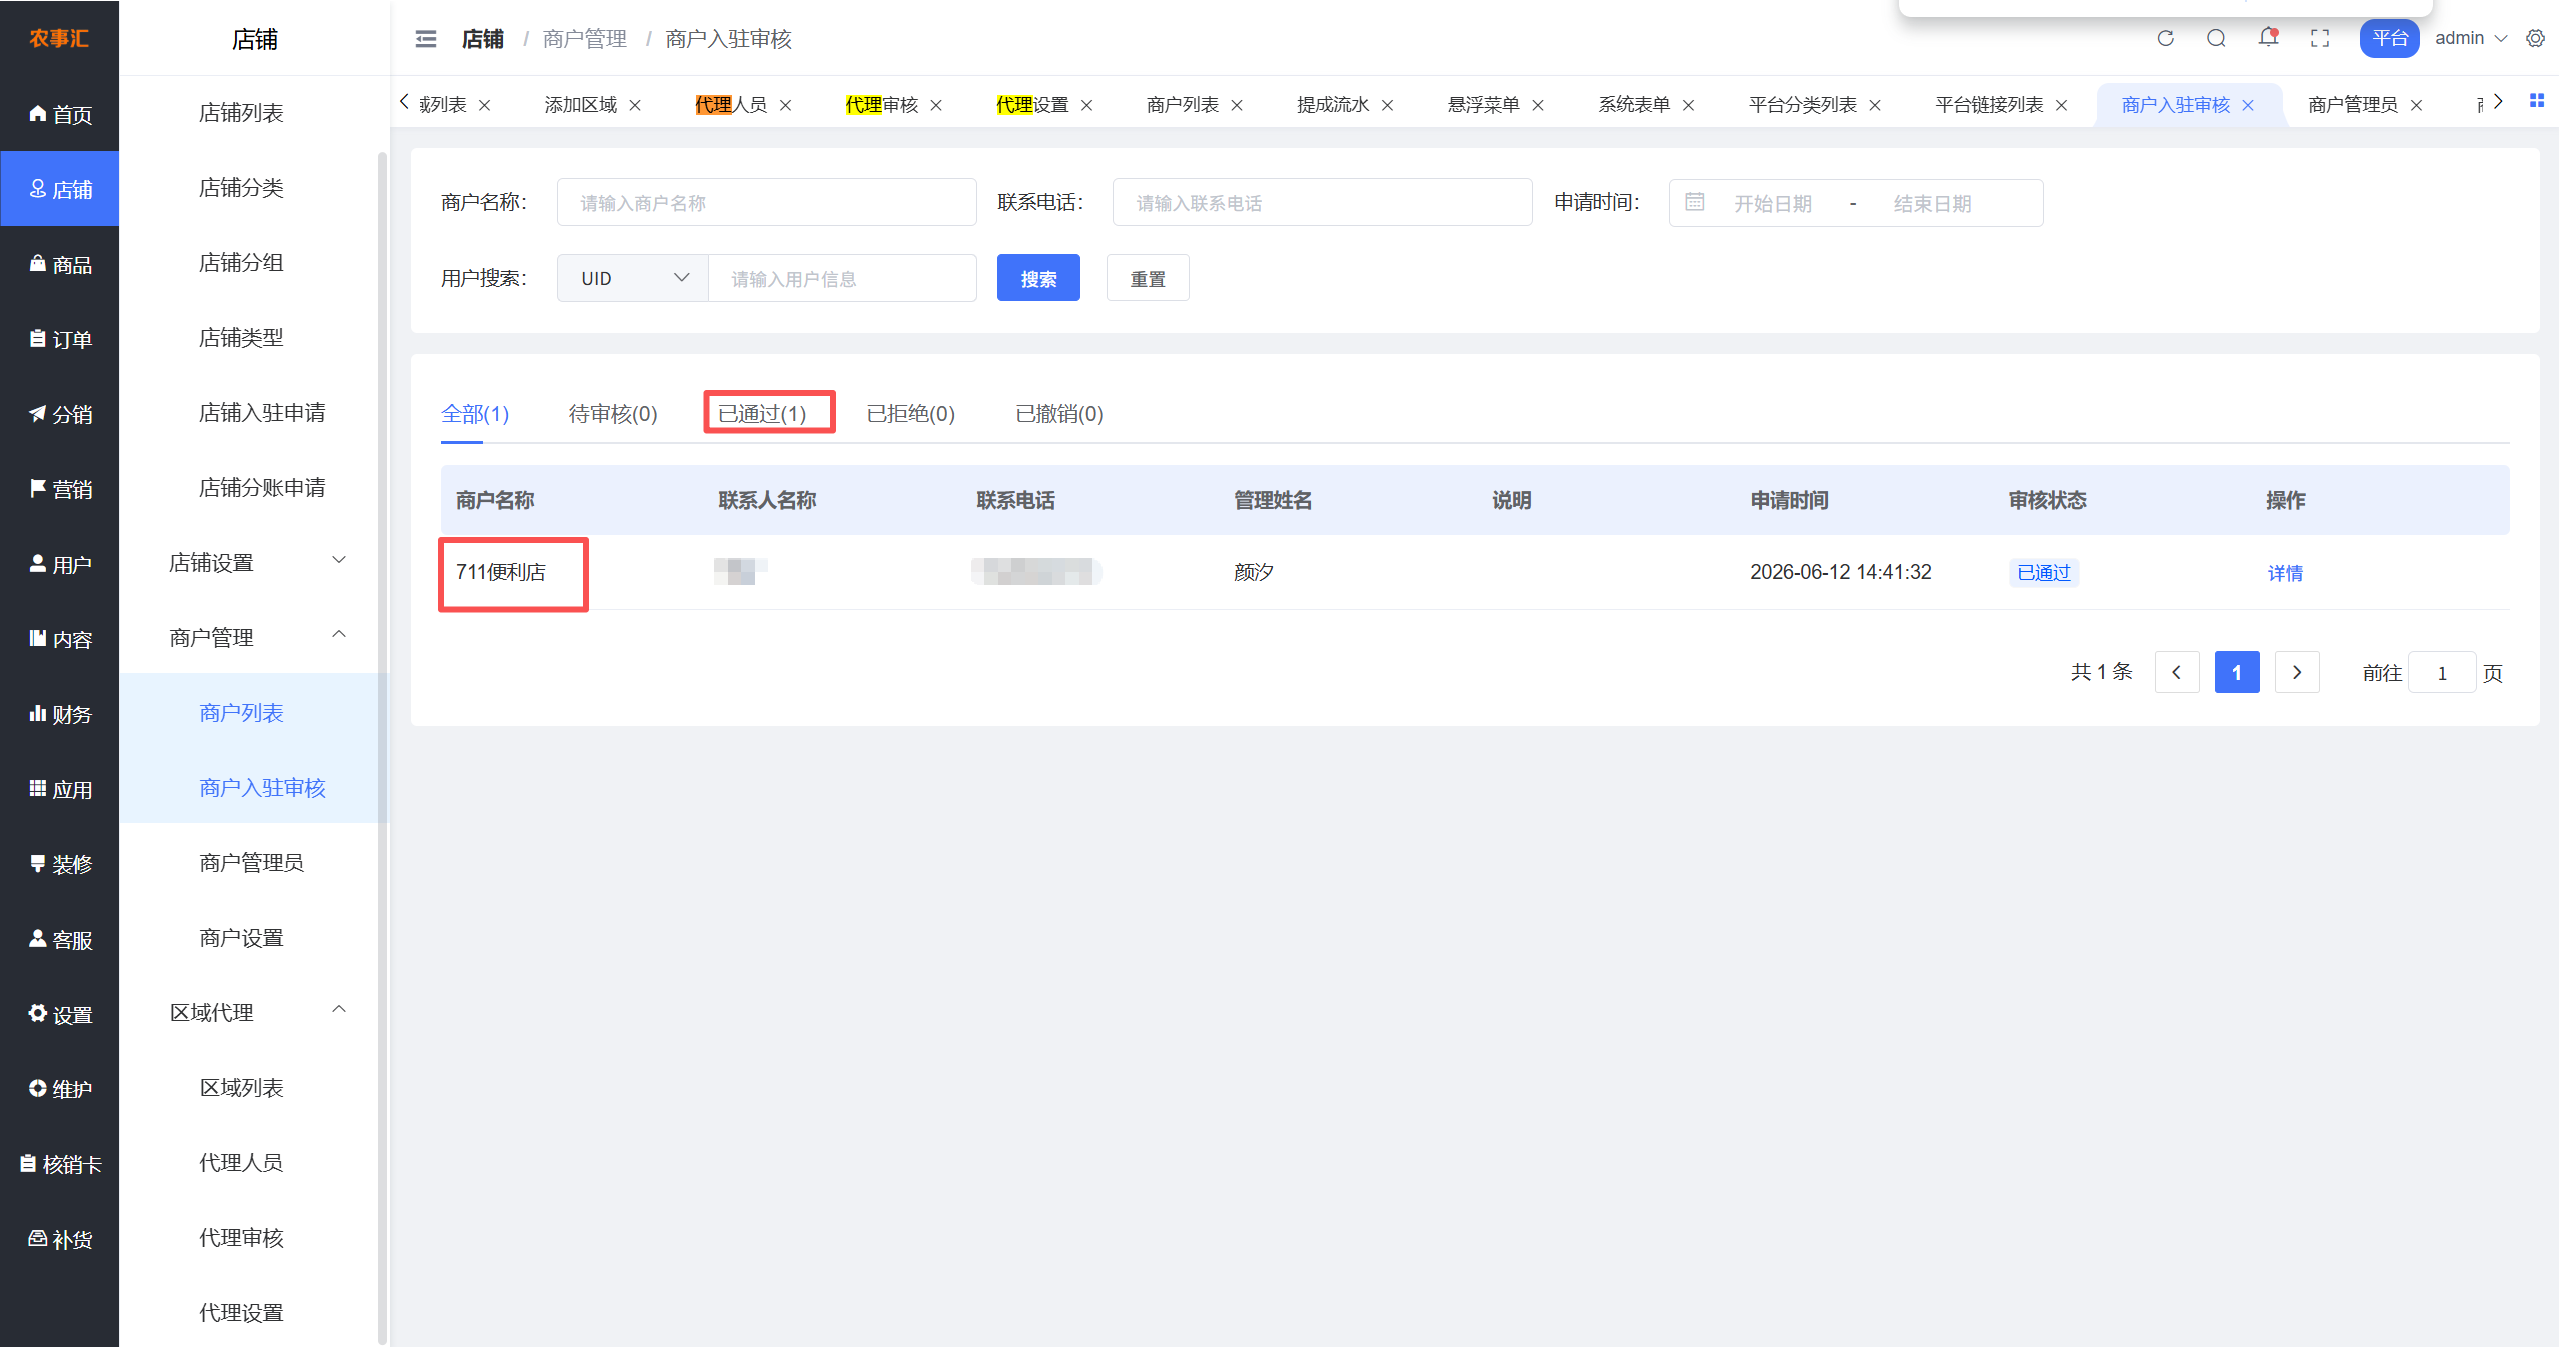The image size is (2559, 1347).
Task: Open notifications bell icon
Action: click(2268, 38)
